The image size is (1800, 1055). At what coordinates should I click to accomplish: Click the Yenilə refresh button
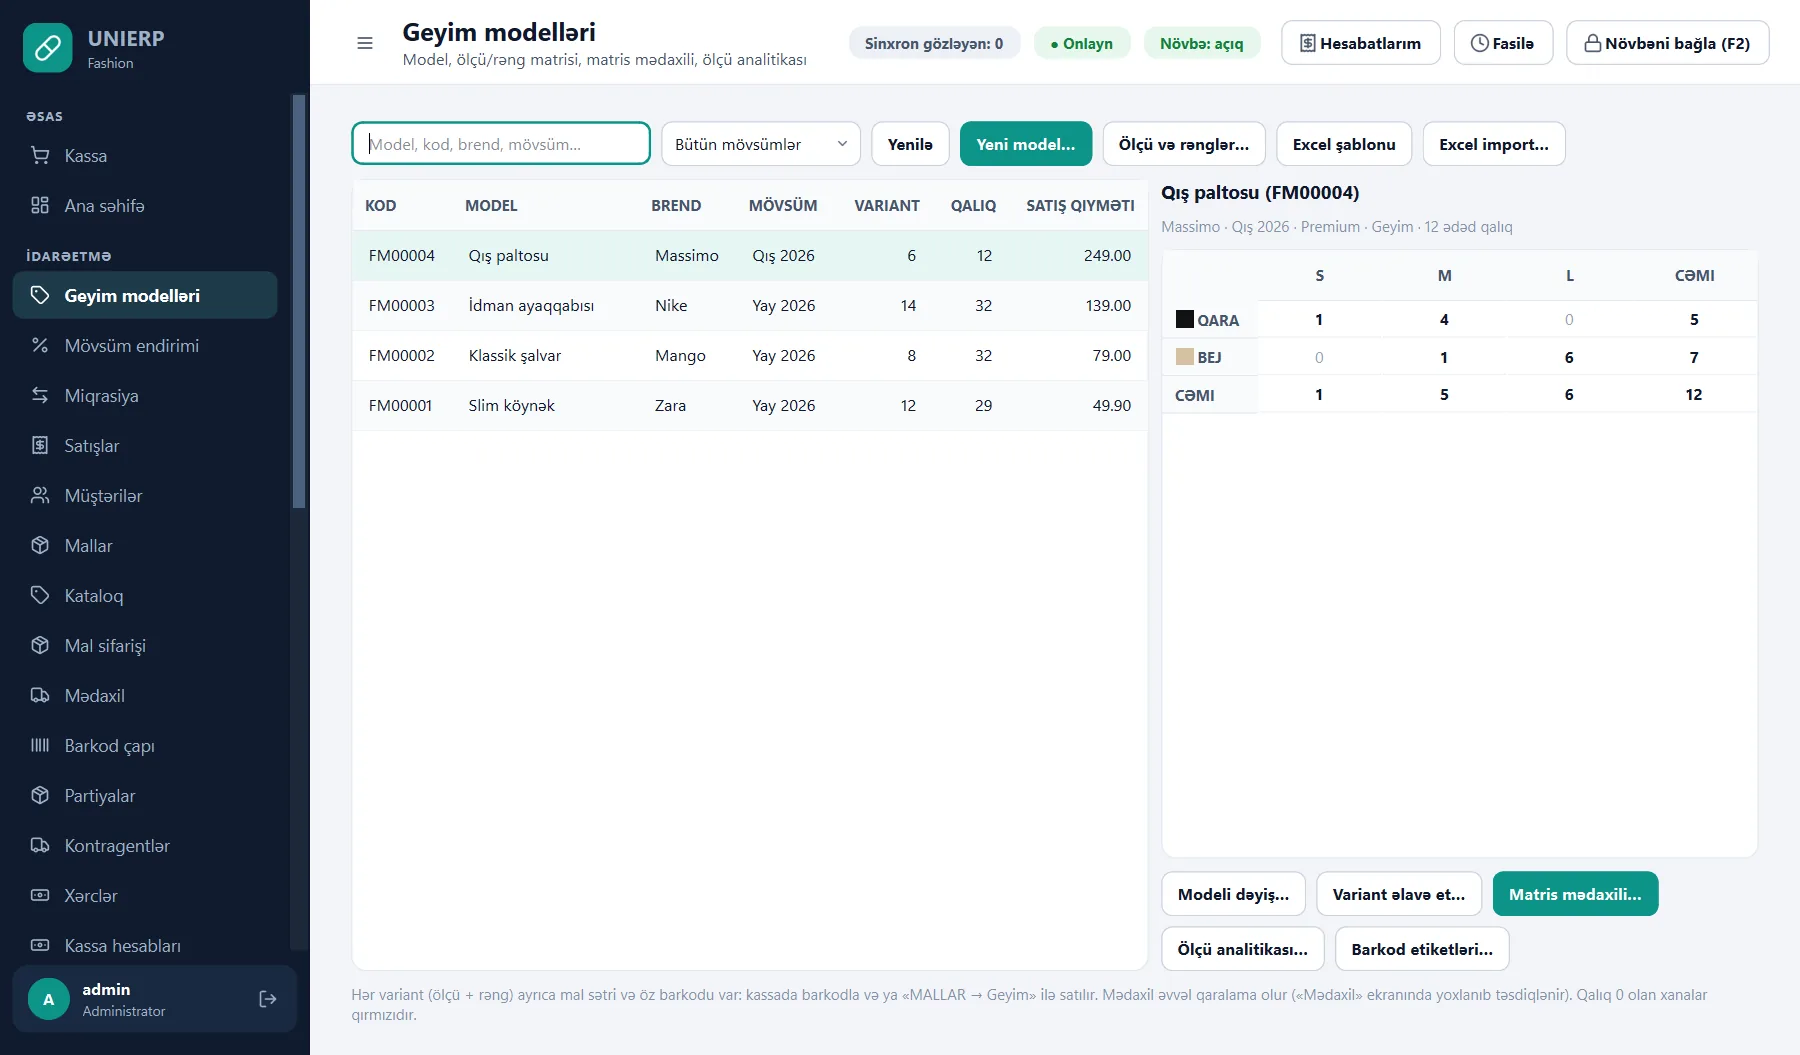click(910, 144)
